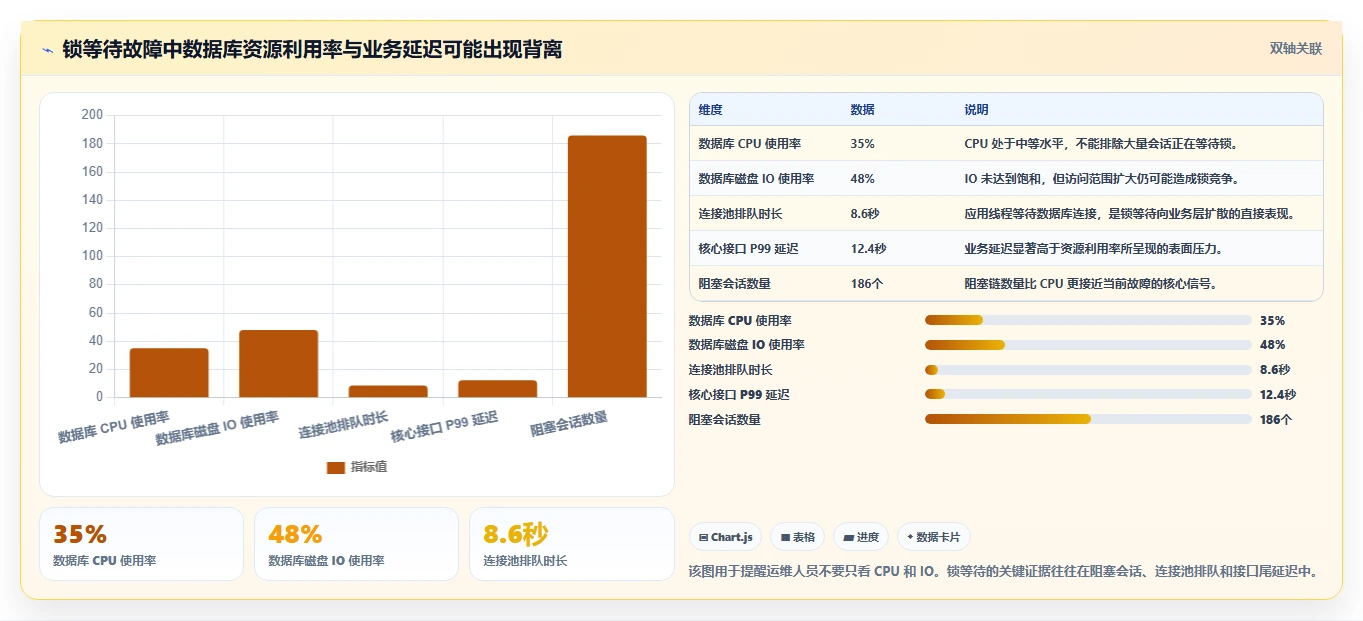
Task: Click the 核心接口 P99 延迟 chart bar
Action: tap(497, 388)
